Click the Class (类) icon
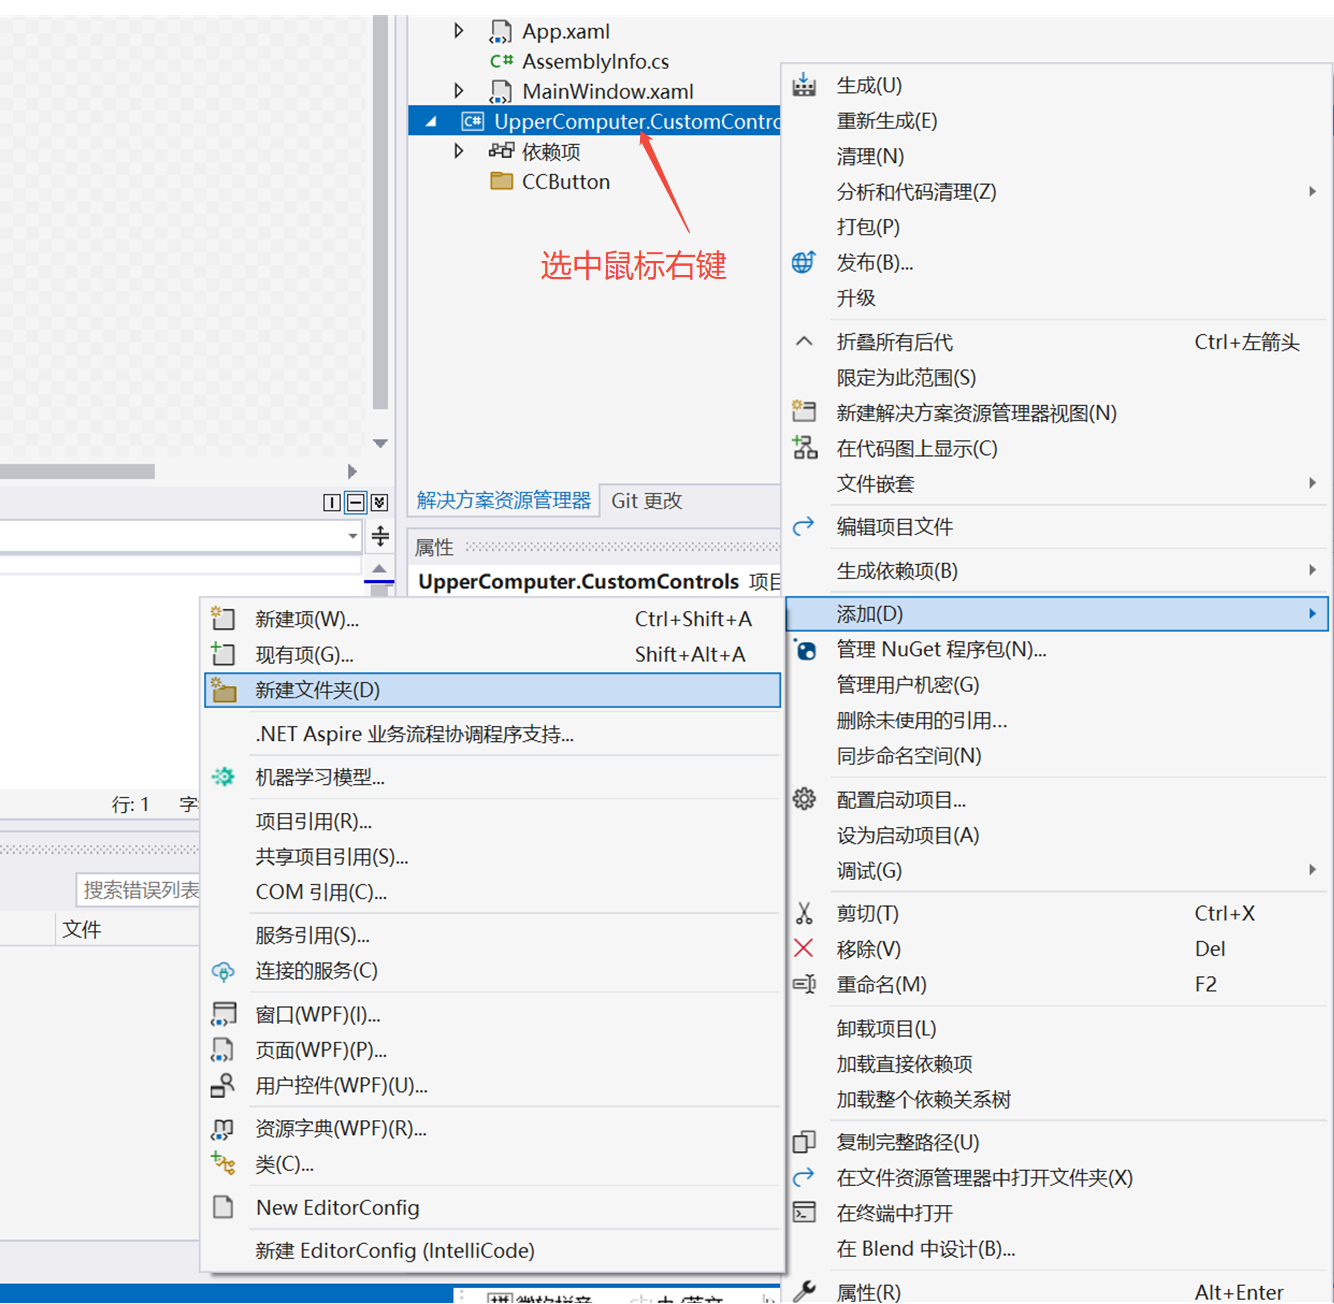Image resolution: width=1334 pixels, height=1304 pixels. point(223,1163)
